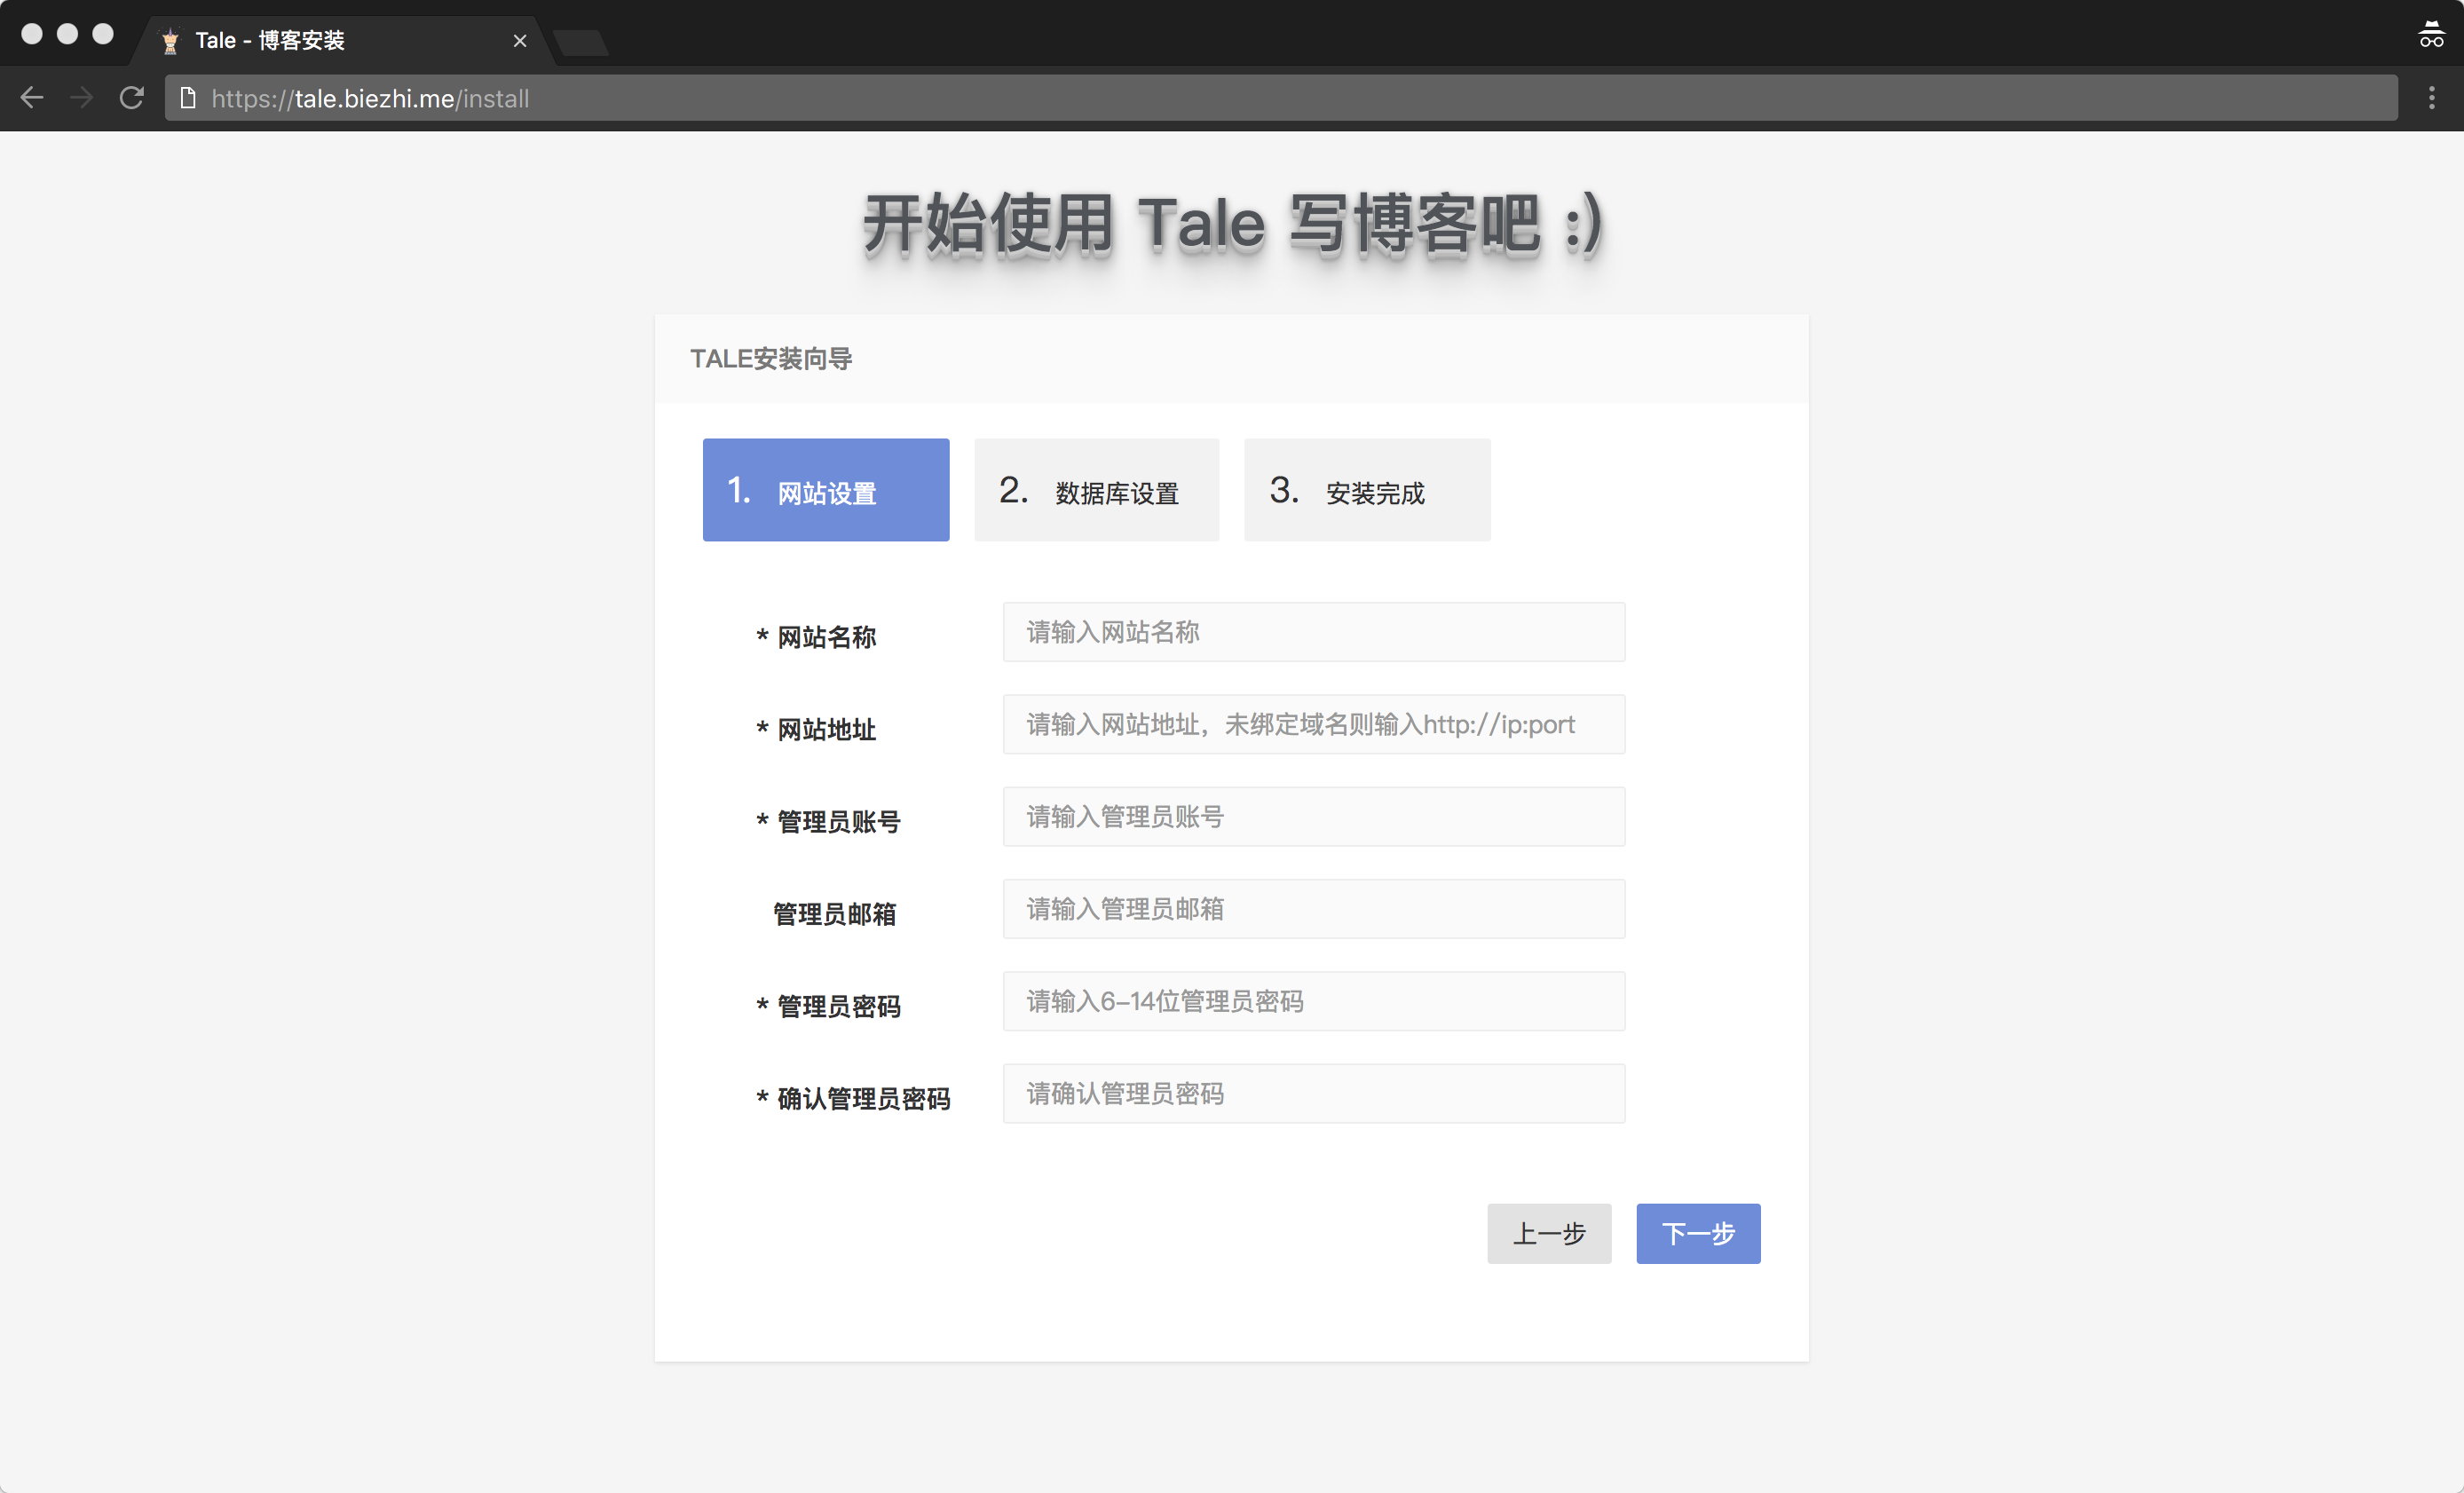Click the browser back arrow
This screenshot has width=2464, height=1493.
tap(32, 98)
